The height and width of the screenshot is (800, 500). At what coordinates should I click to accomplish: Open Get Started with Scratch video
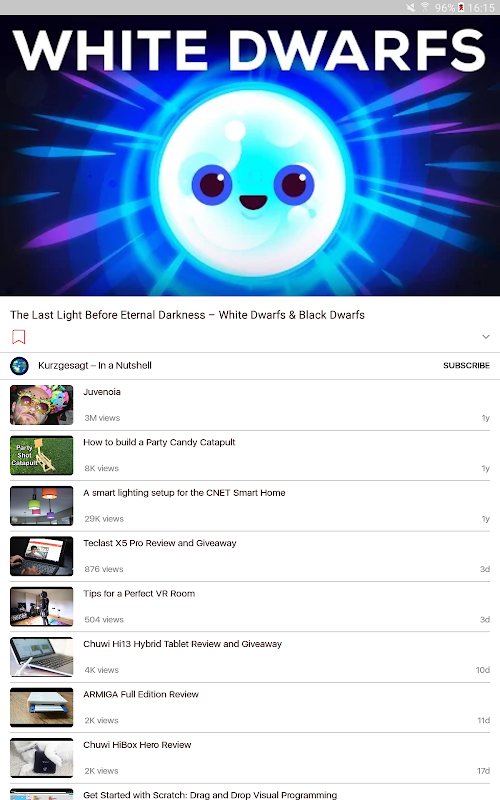coord(210,795)
